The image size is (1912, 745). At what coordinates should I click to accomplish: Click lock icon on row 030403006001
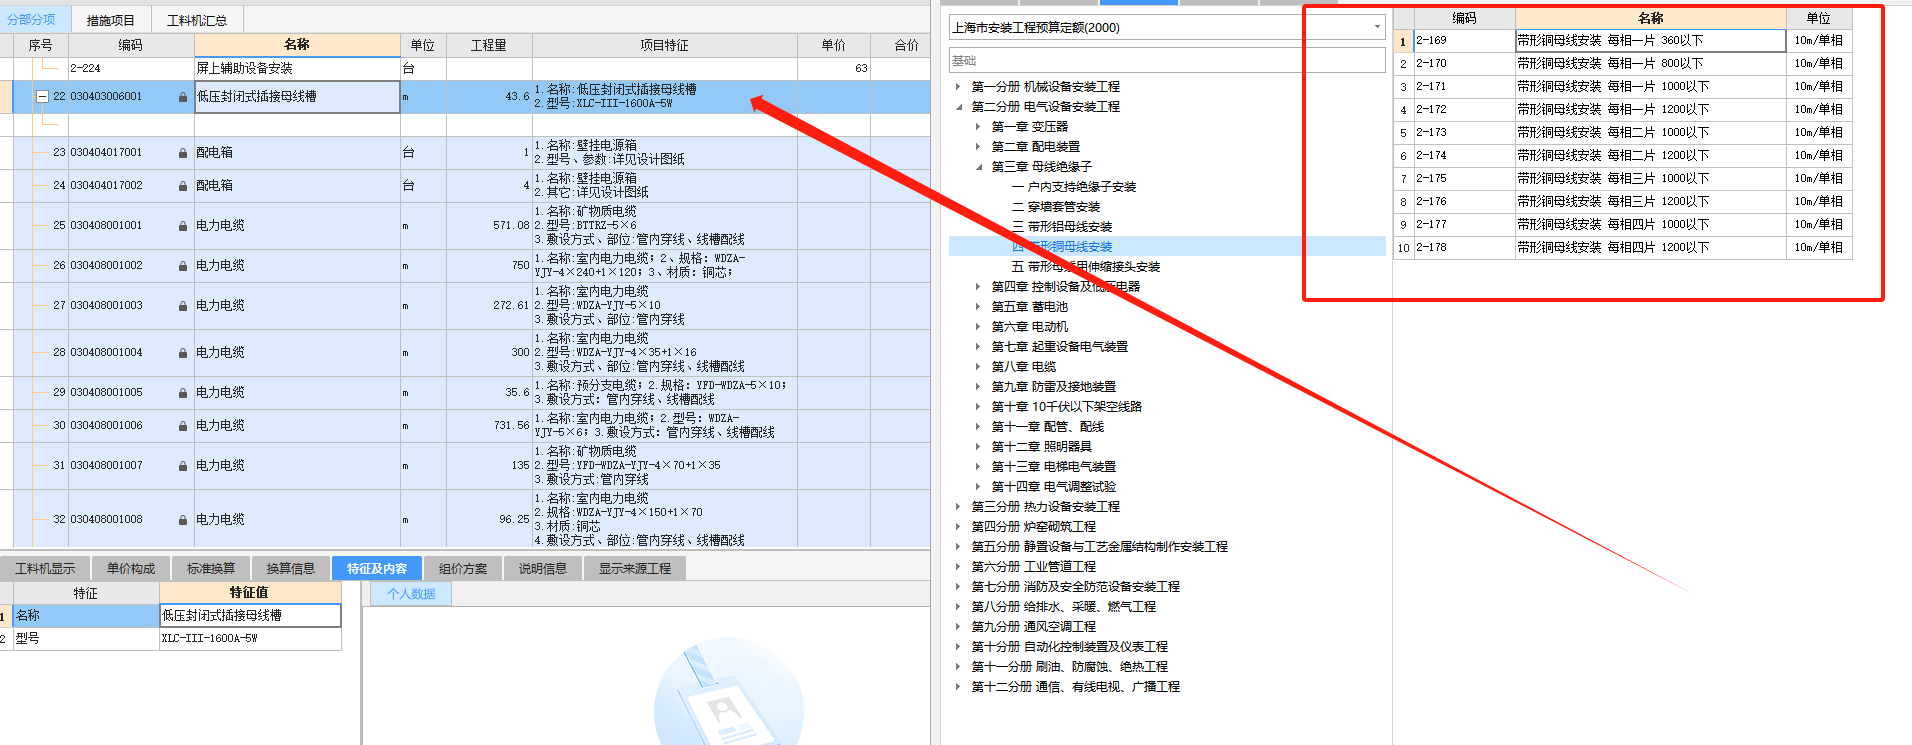click(x=183, y=97)
